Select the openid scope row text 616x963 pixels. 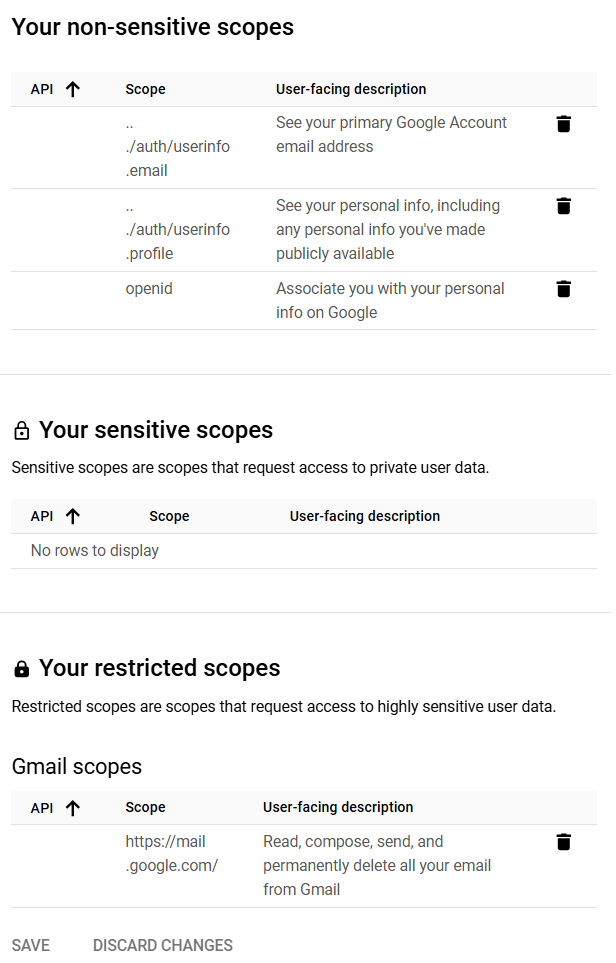tap(149, 289)
